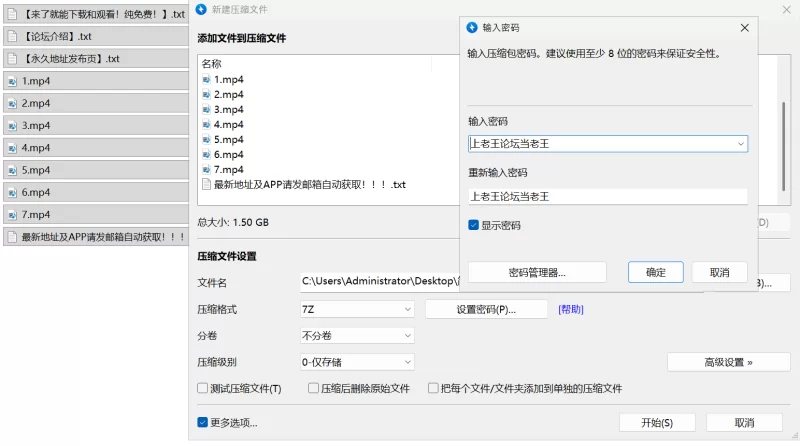Click 取消 in the 输入密码 dialog
The width and height of the screenshot is (800, 446).
(719, 272)
